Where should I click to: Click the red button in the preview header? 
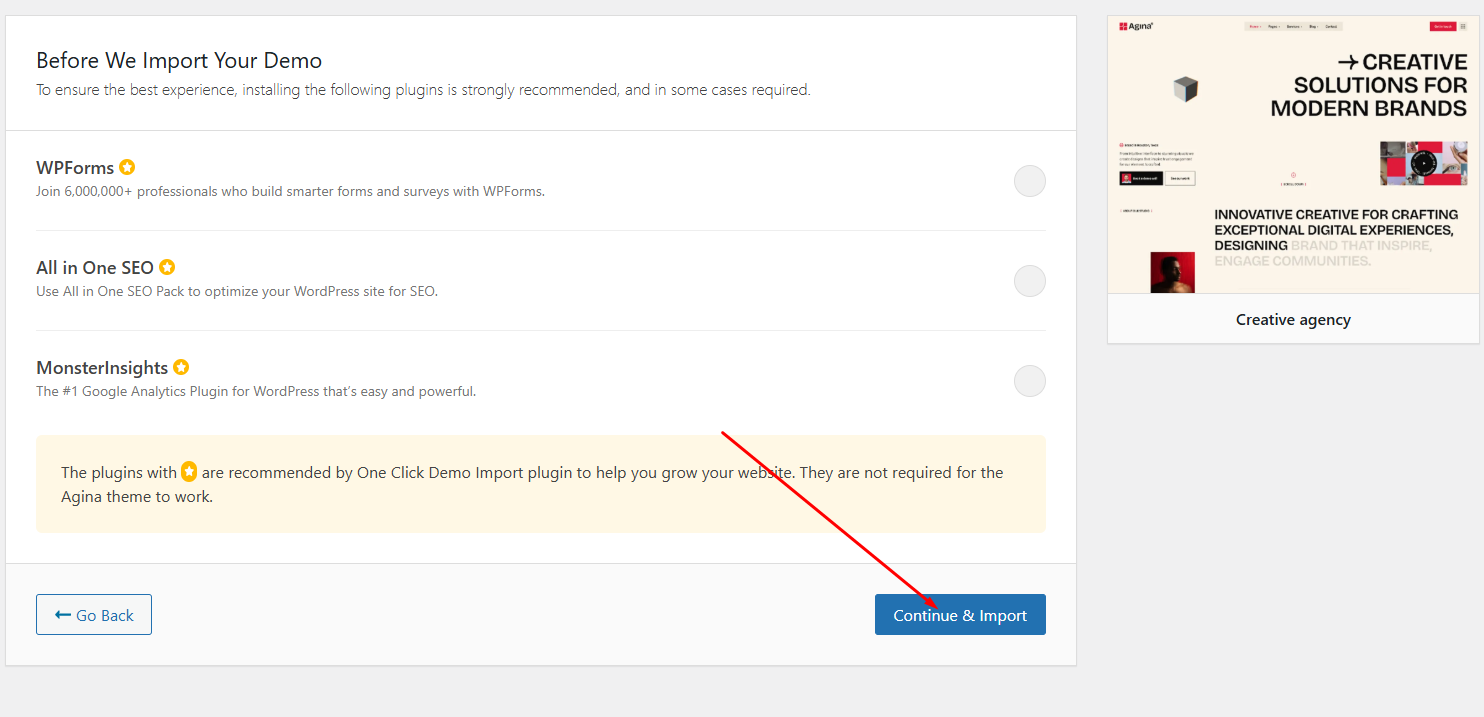click(1442, 26)
